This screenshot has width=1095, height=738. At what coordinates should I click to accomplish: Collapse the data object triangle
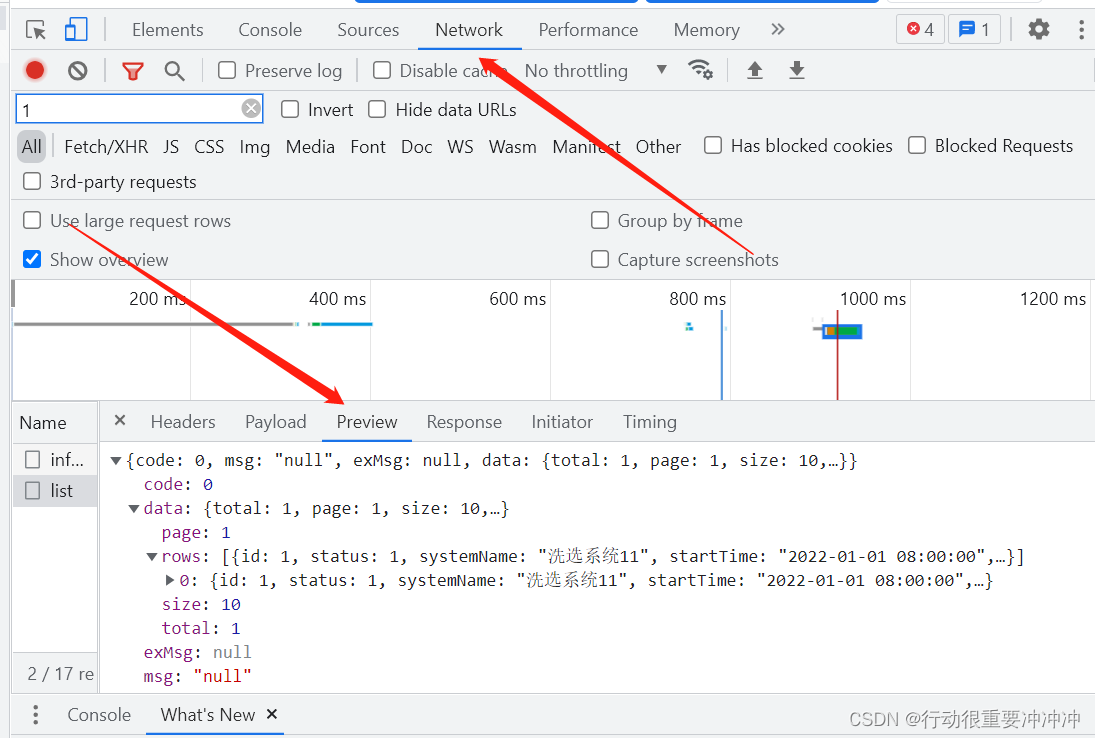(134, 509)
